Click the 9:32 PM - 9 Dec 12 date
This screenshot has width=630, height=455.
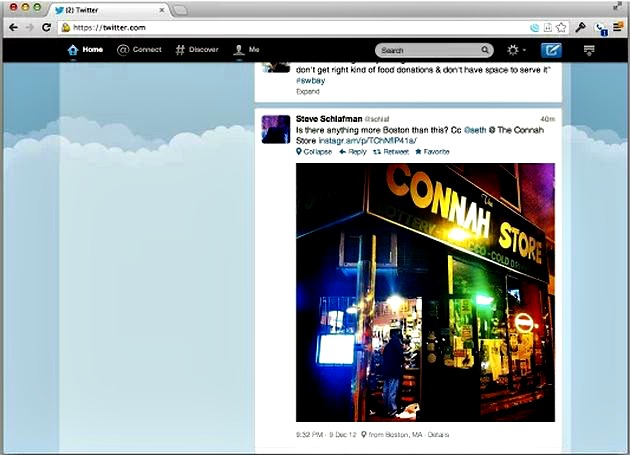point(326,435)
